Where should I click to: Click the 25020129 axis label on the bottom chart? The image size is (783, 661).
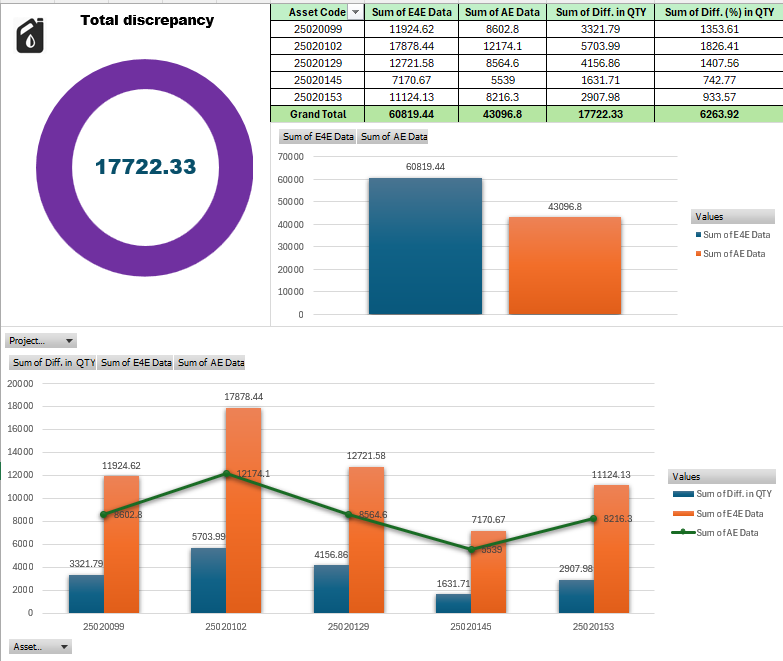348,627
